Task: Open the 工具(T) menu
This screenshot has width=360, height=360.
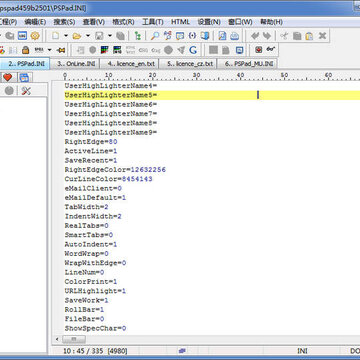Action: tap(153, 22)
